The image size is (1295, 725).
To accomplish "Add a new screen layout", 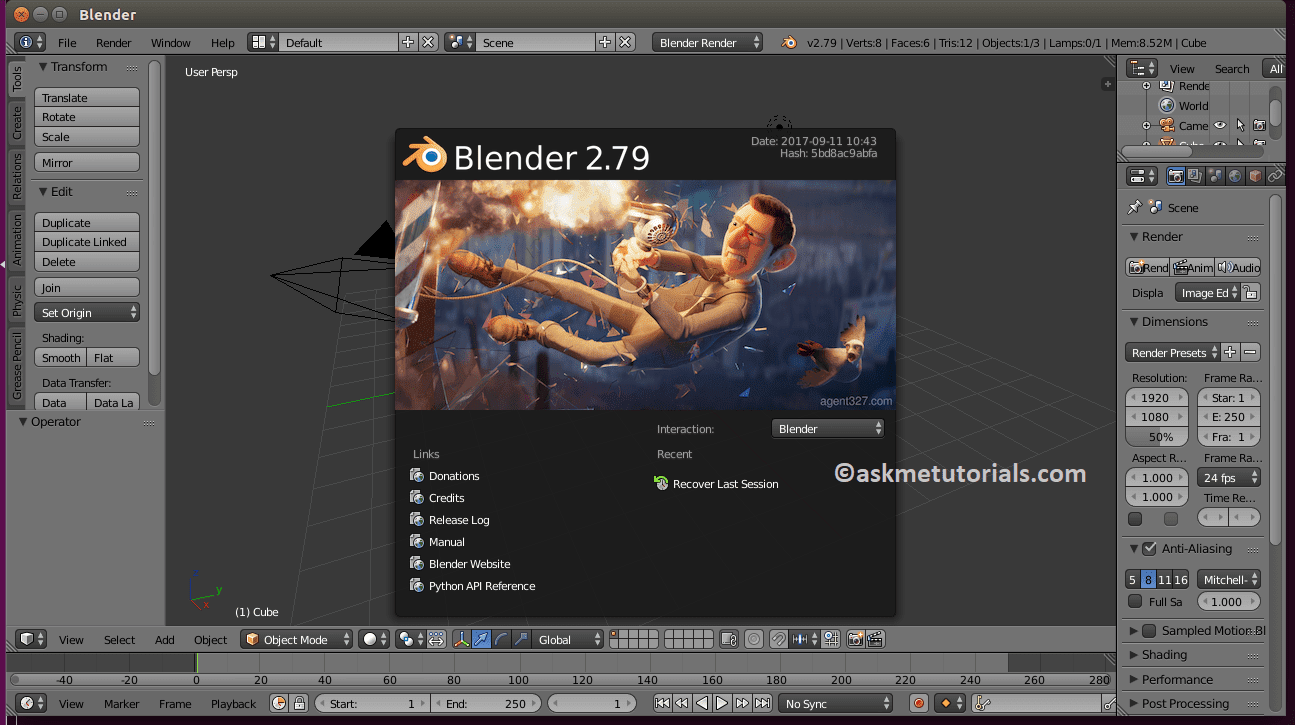I will (407, 42).
